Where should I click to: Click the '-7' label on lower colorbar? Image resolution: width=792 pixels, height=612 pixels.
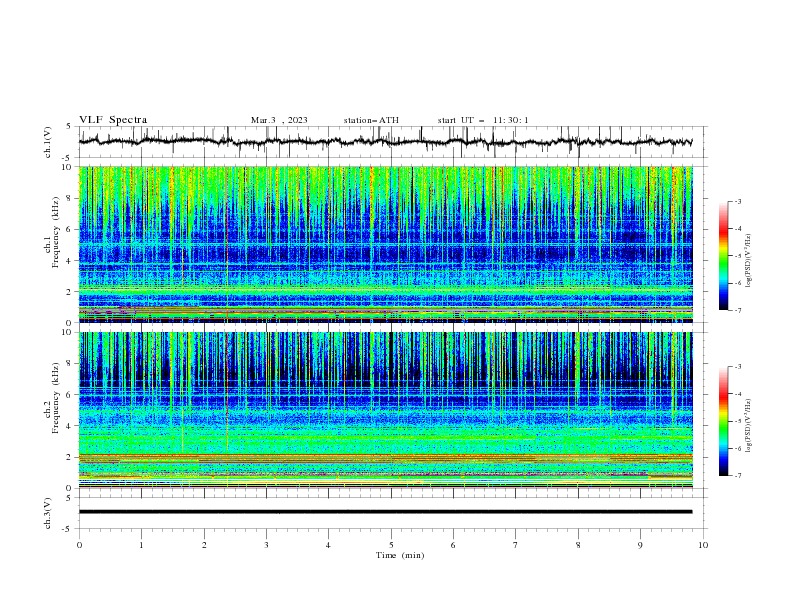(737, 476)
